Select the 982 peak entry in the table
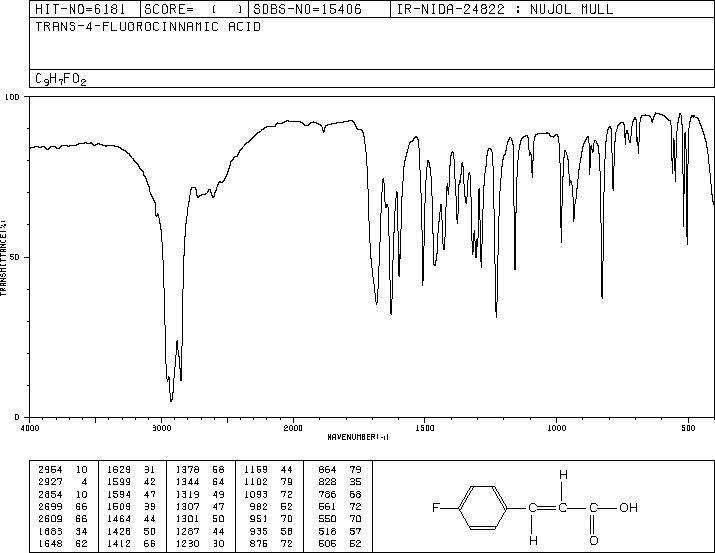Screen dimensions: 715x553 click(272, 506)
